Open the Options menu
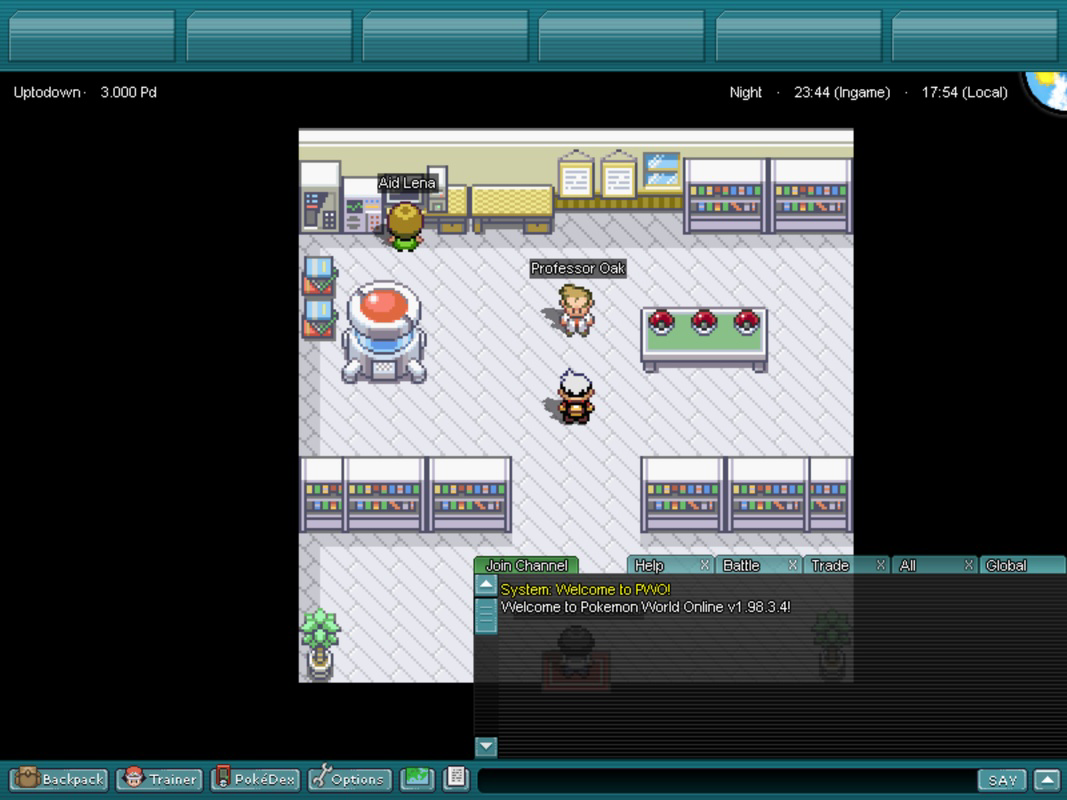 tap(348, 779)
